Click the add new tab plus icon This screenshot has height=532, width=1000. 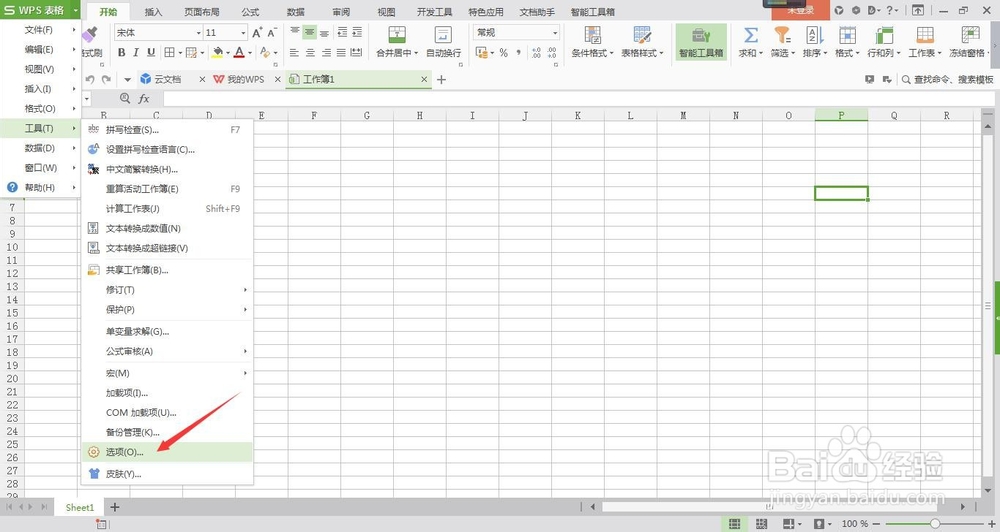pyautogui.click(x=441, y=80)
